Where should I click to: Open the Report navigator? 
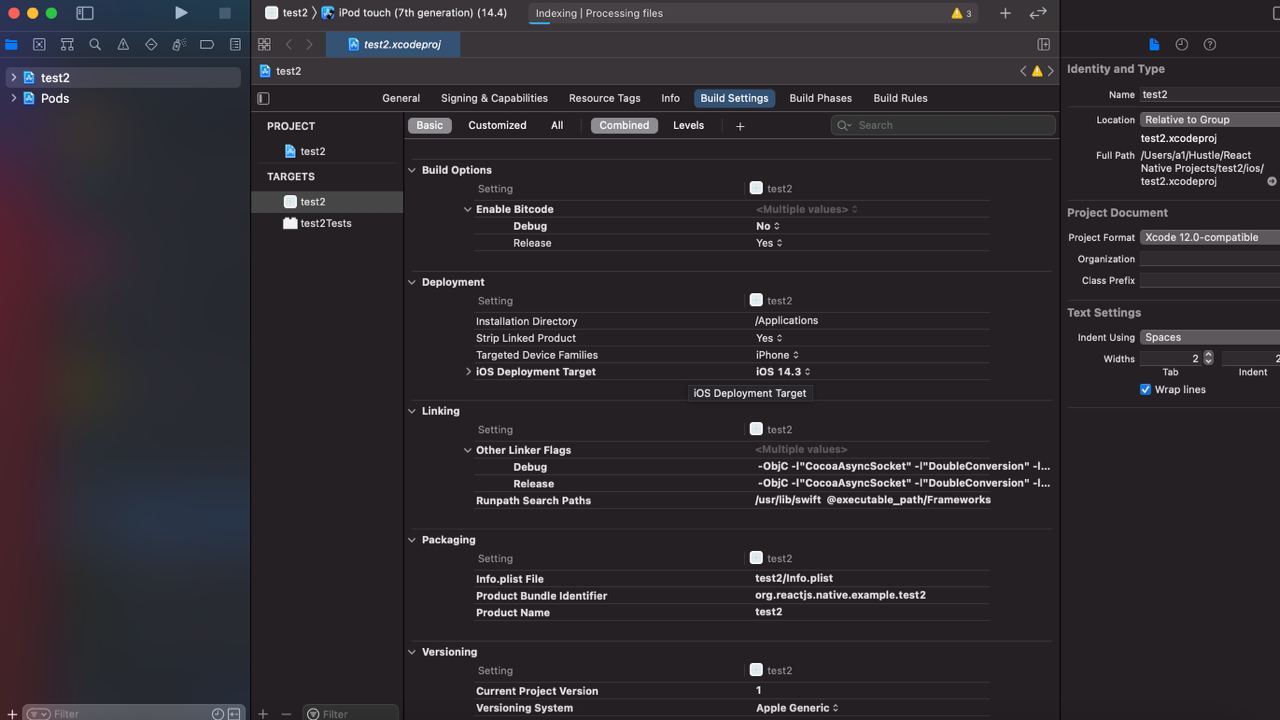(235, 44)
